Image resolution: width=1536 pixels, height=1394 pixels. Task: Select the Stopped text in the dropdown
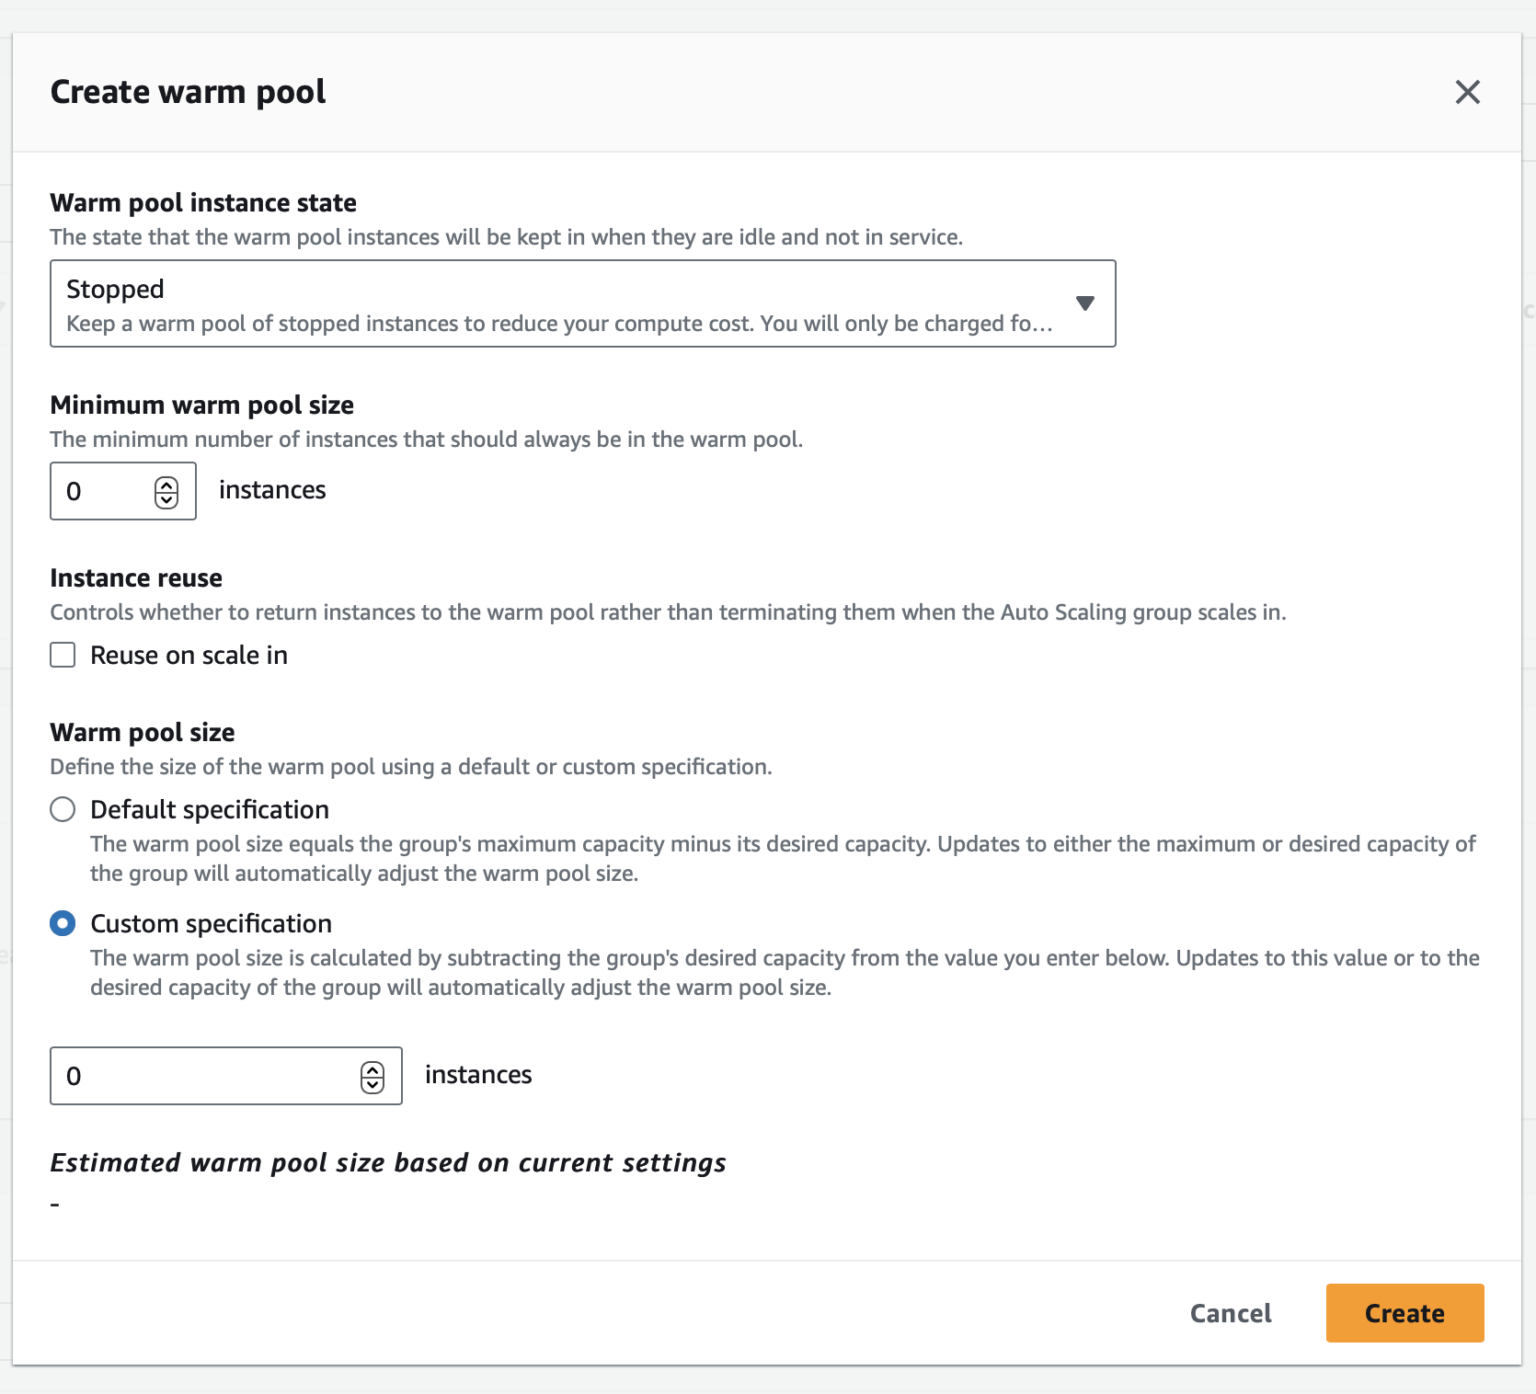115,289
